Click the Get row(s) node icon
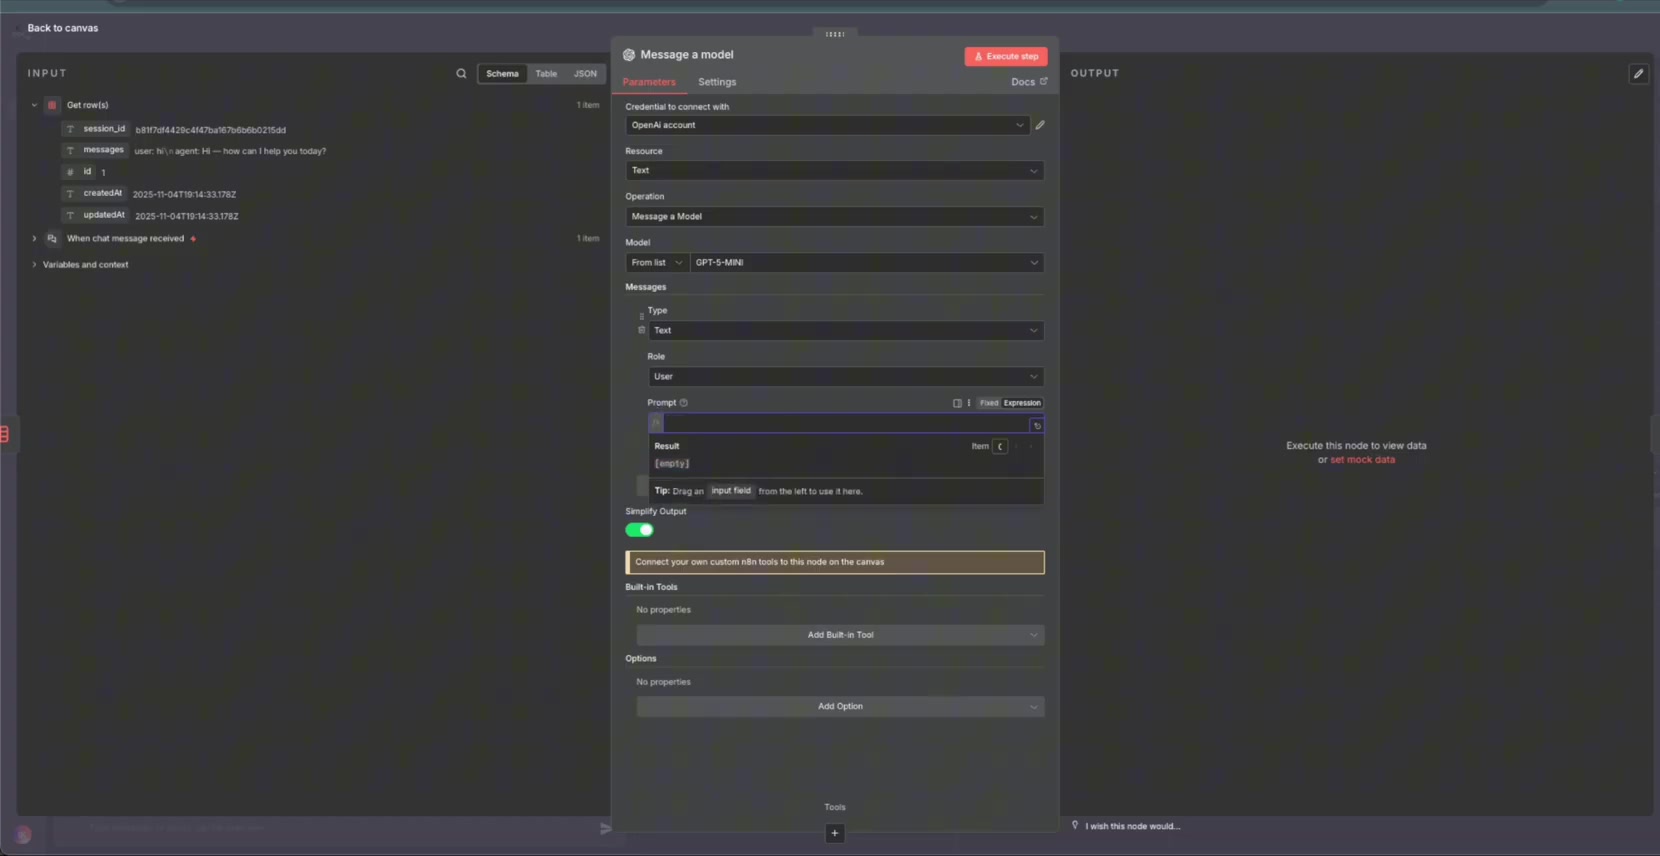 [52, 105]
